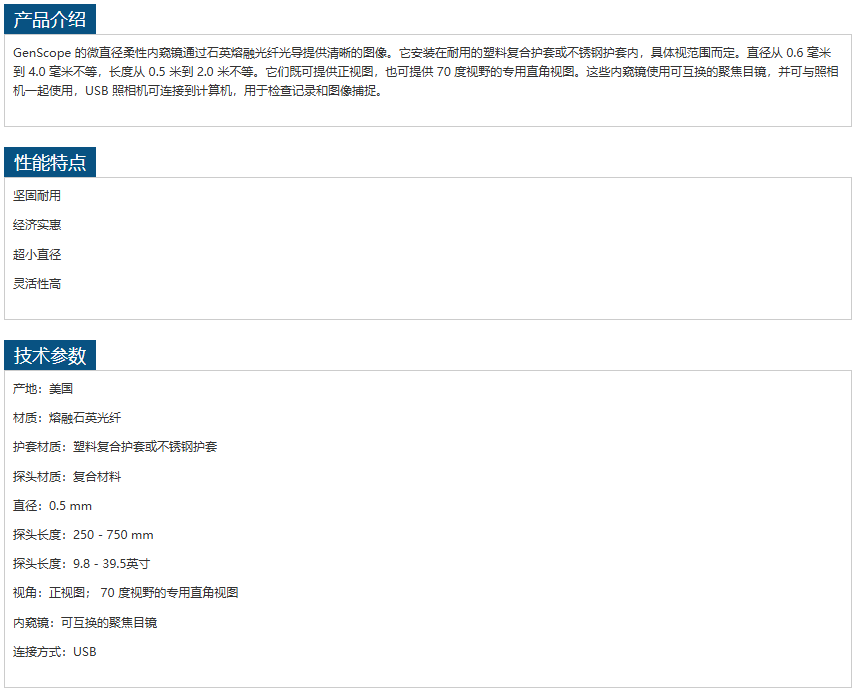Image resolution: width=857 pixels, height=689 pixels.
Task: Select the 视角 viewing angle spec line
Action: click(x=125, y=593)
